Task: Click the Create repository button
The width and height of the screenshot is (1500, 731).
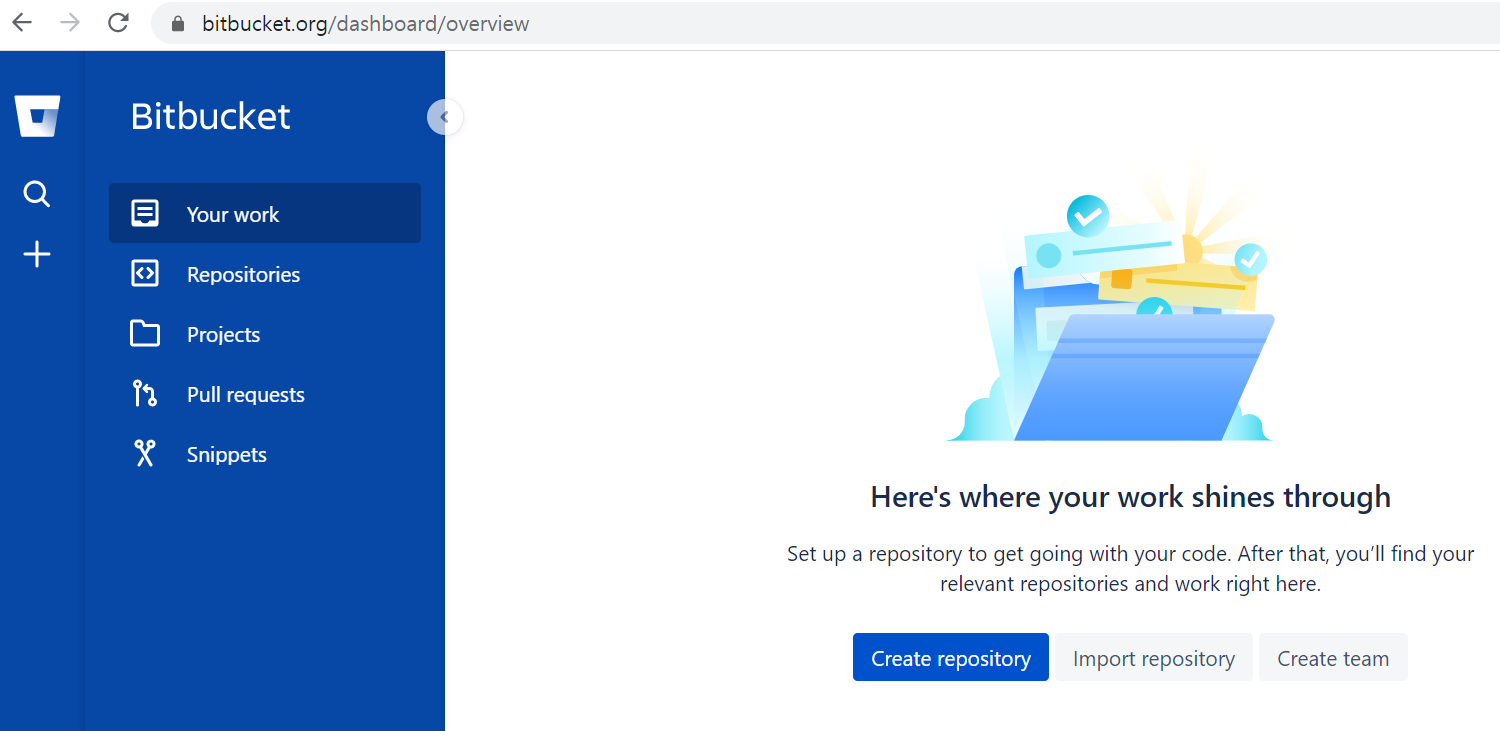Action: point(951,657)
